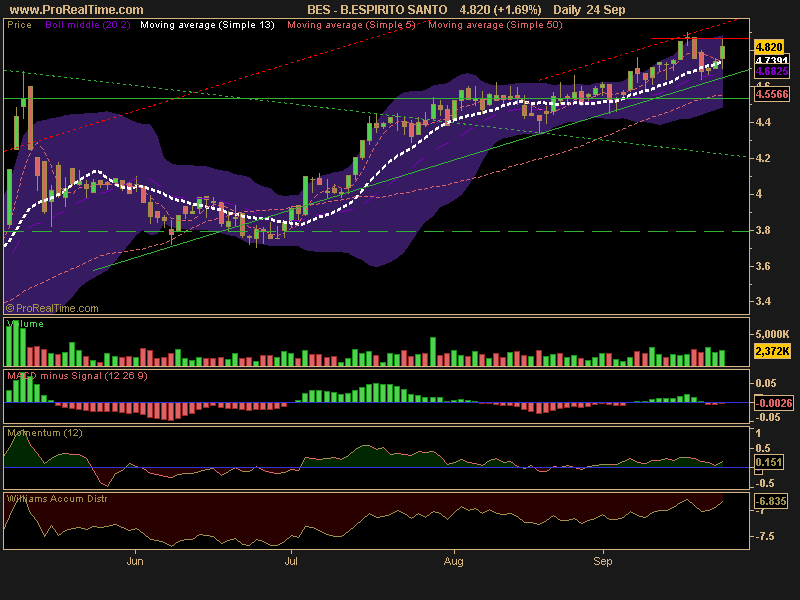Select the Moving average (Simple 50) legend
800x600 pixels.
tap(495, 25)
